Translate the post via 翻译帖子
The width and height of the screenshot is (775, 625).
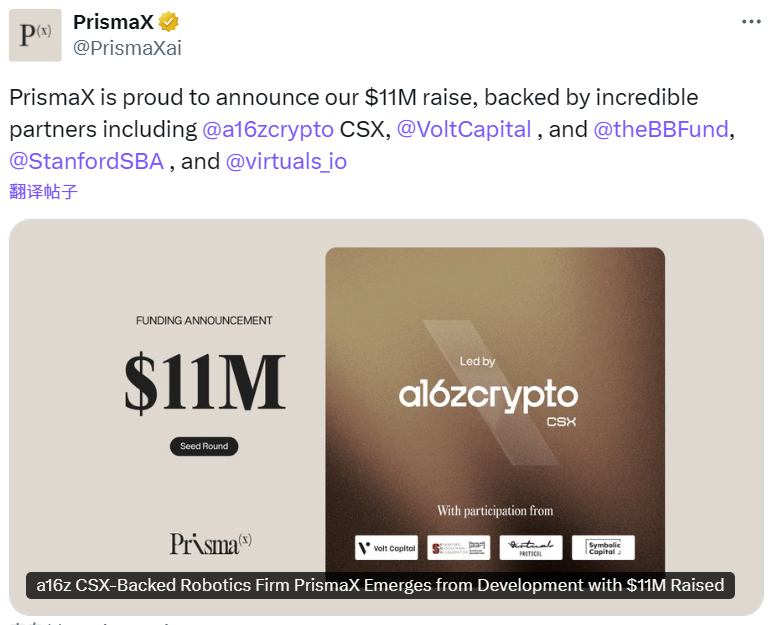coord(43,191)
